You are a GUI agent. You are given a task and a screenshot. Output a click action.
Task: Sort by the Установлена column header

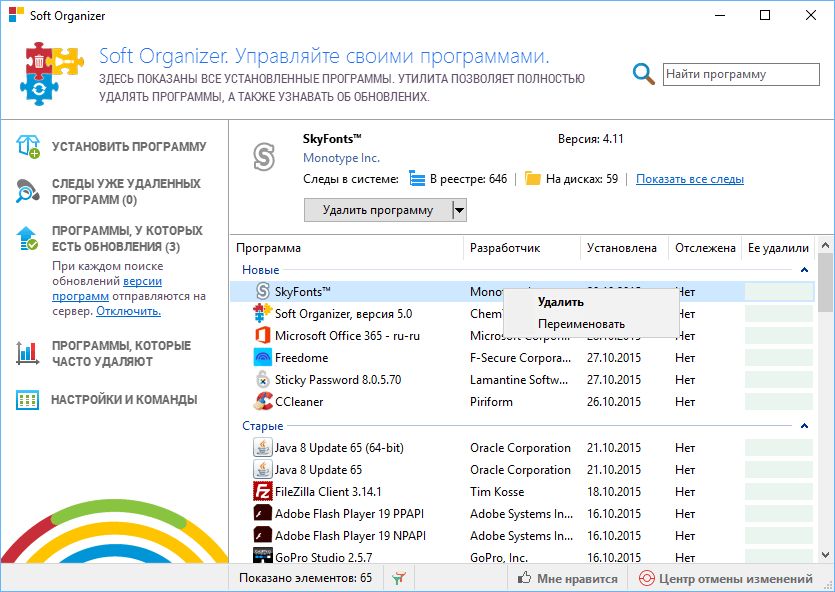[622, 248]
